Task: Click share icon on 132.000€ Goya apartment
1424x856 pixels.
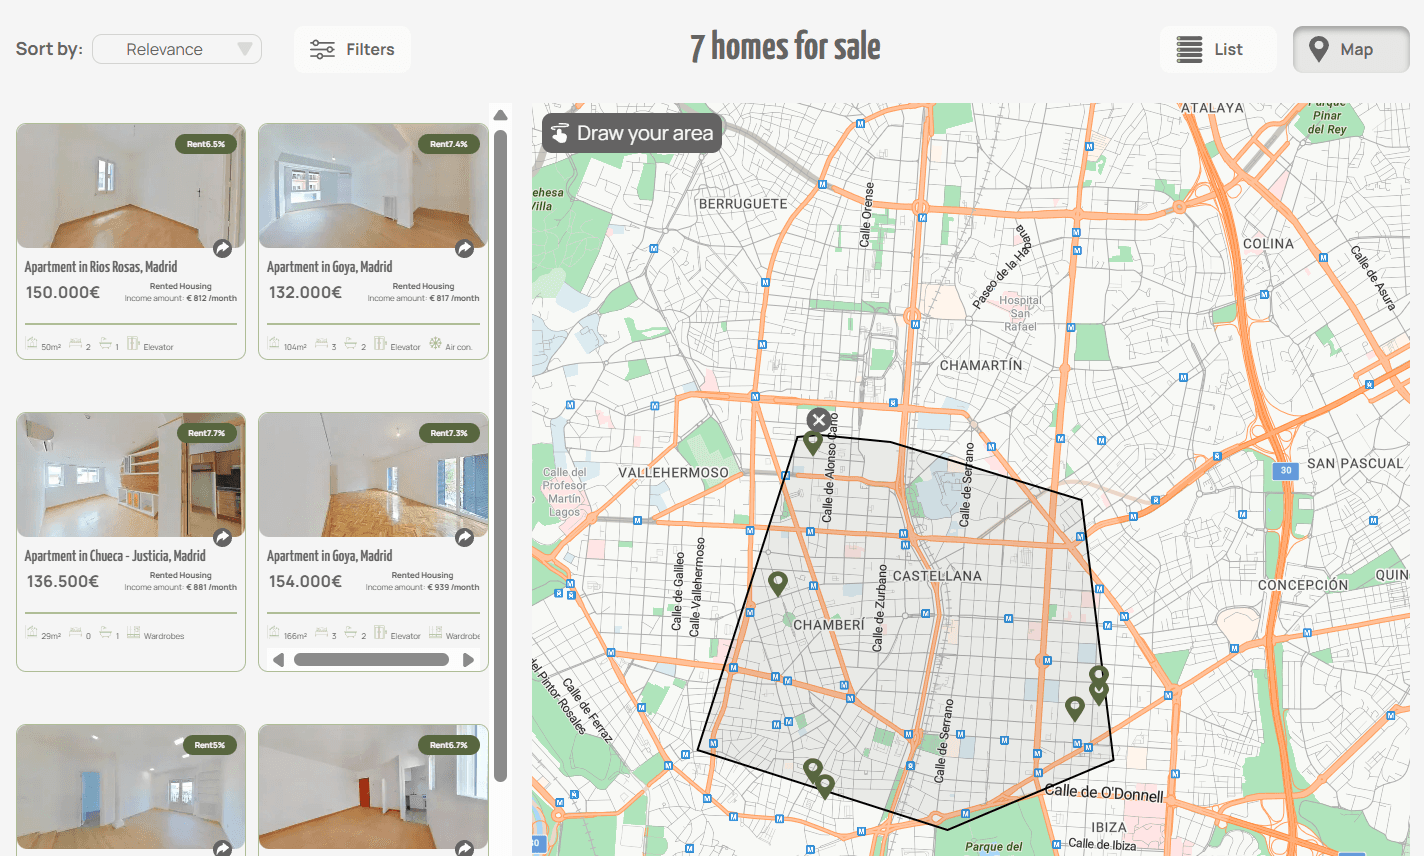Action: tap(465, 248)
